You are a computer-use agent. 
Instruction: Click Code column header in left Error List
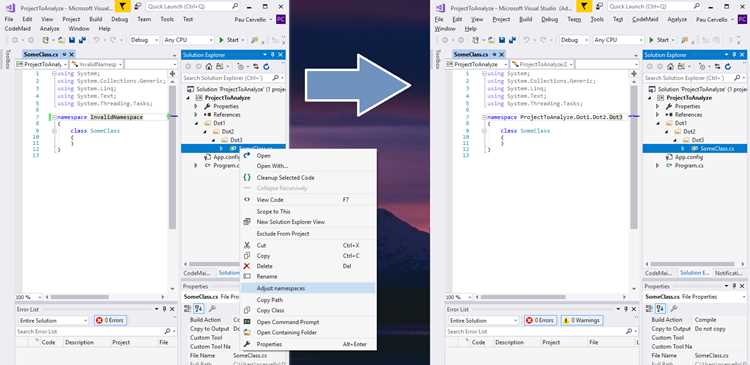pyautogui.click(x=48, y=343)
